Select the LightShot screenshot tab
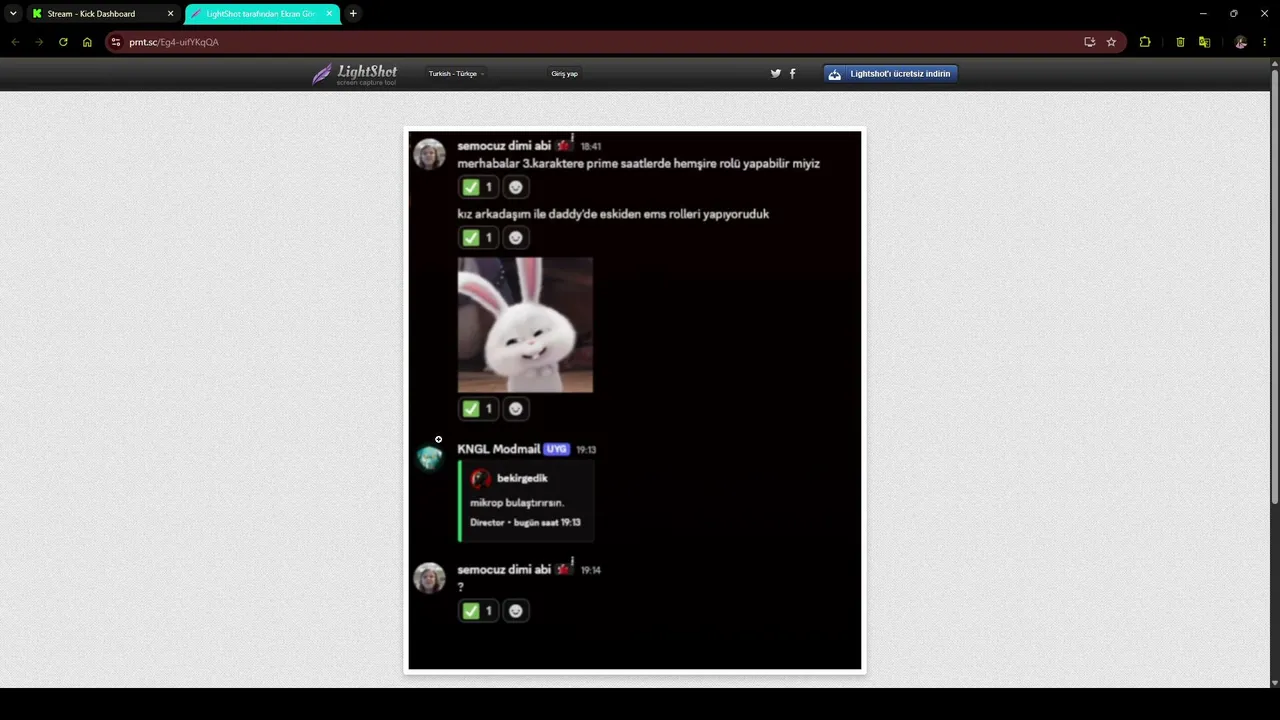Image resolution: width=1280 pixels, height=720 pixels. [x=263, y=14]
